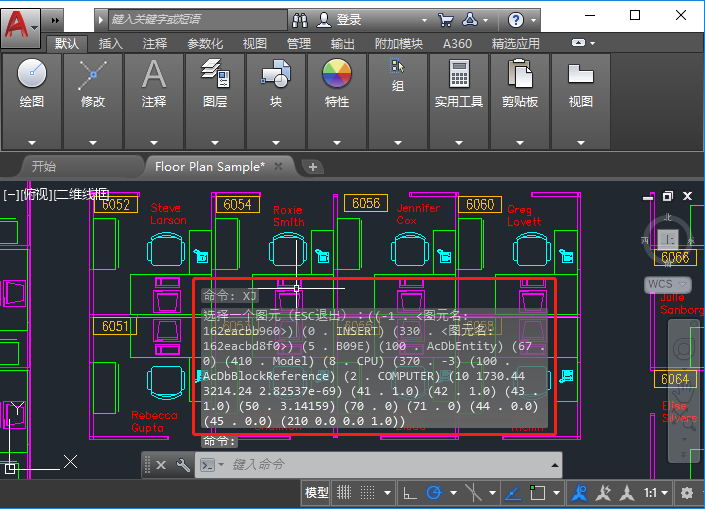Open the 实用工具 (Utilities) calculator icon

pyautogui.click(x=459, y=73)
